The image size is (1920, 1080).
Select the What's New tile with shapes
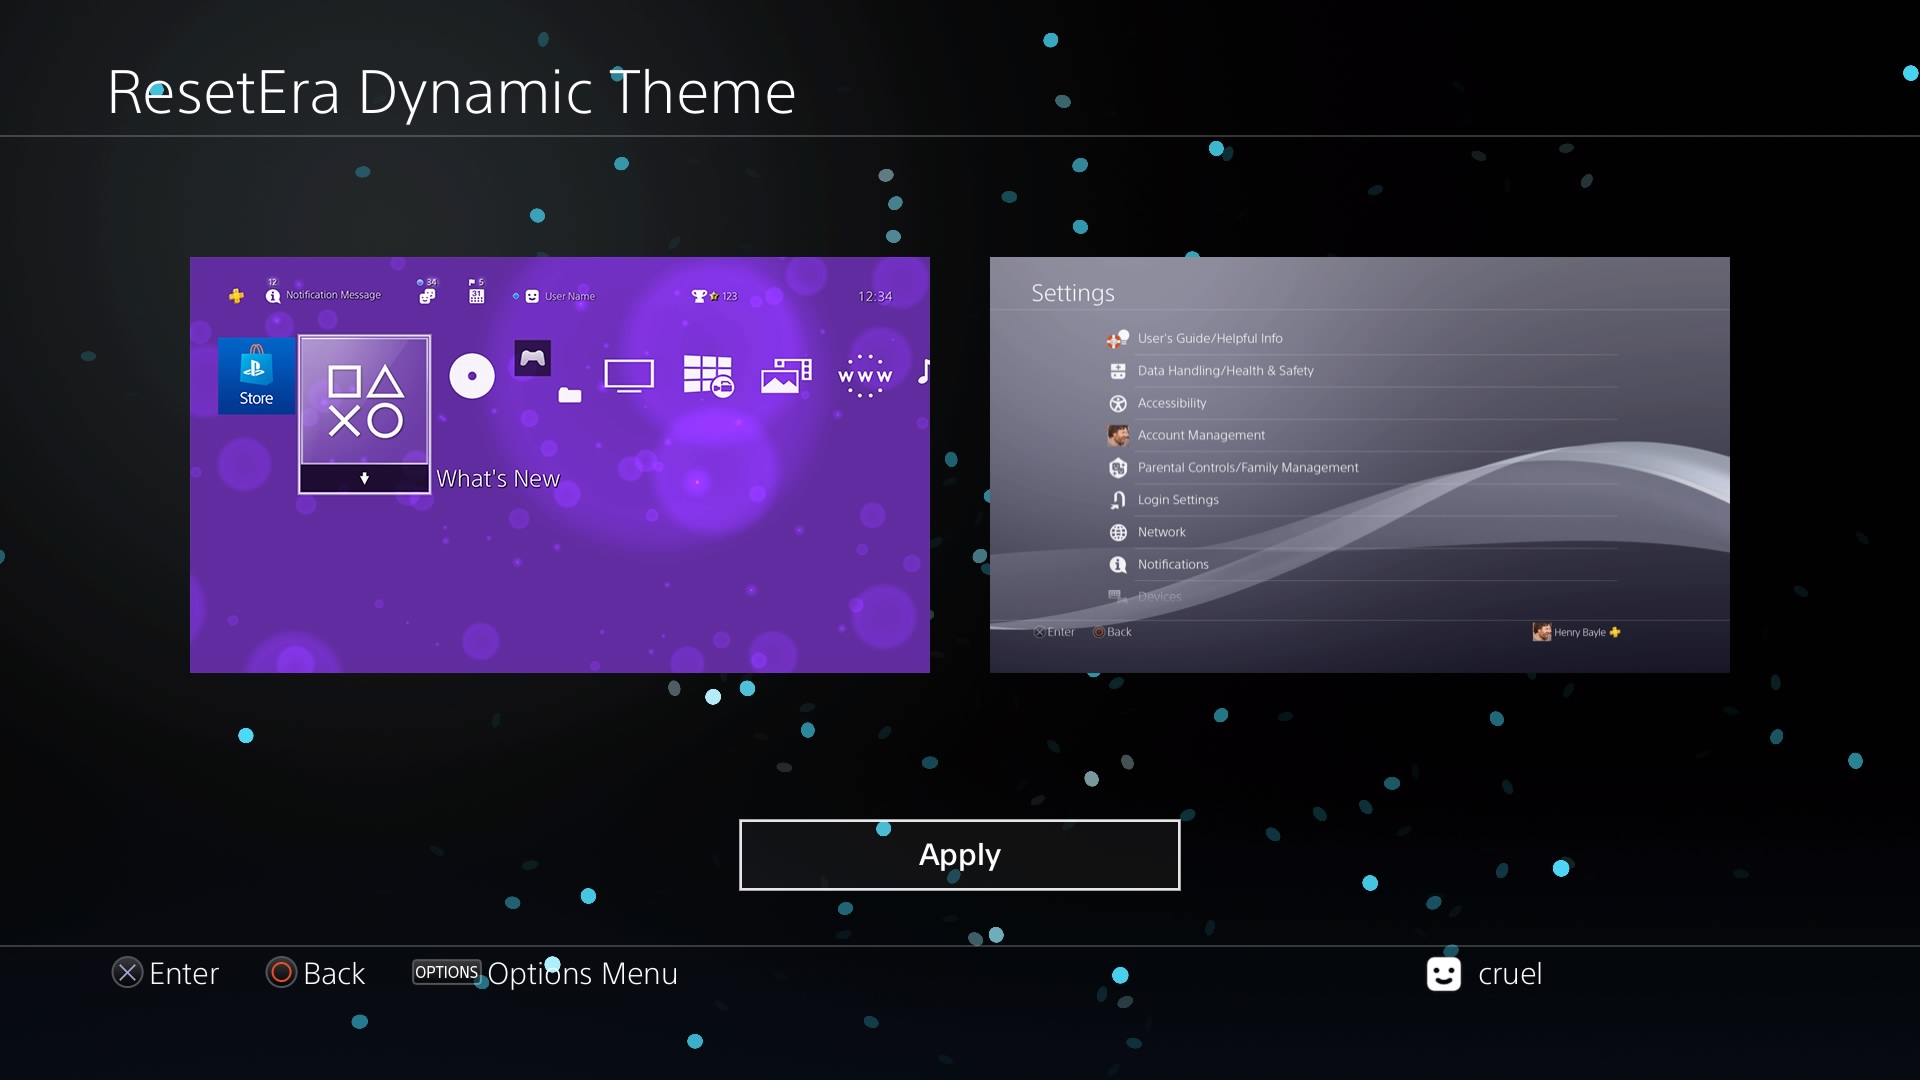365,401
